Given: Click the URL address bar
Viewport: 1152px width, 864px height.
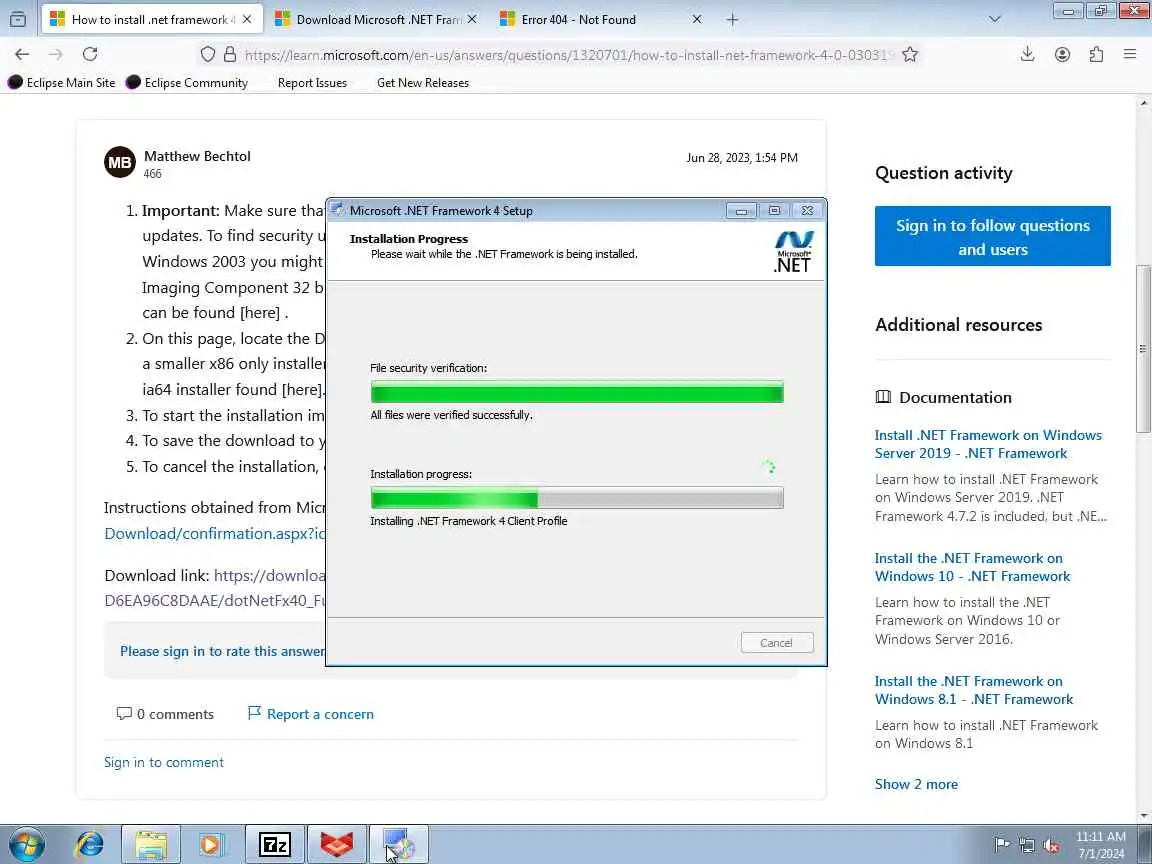Looking at the screenshot, I should [568, 54].
